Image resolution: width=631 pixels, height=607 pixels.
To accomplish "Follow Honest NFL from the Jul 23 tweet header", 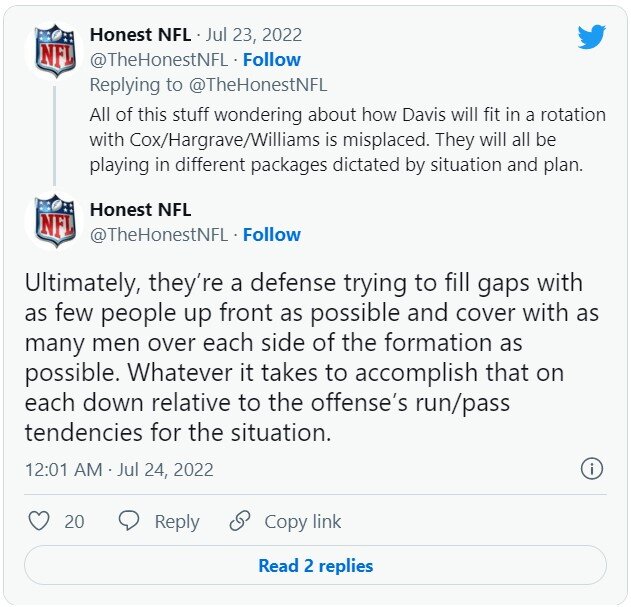I will [271, 60].
